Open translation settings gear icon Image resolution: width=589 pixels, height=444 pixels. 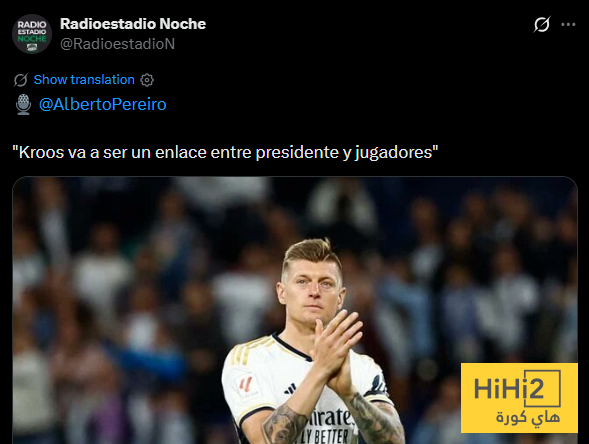pyautogui.click(x=147, y=80)
